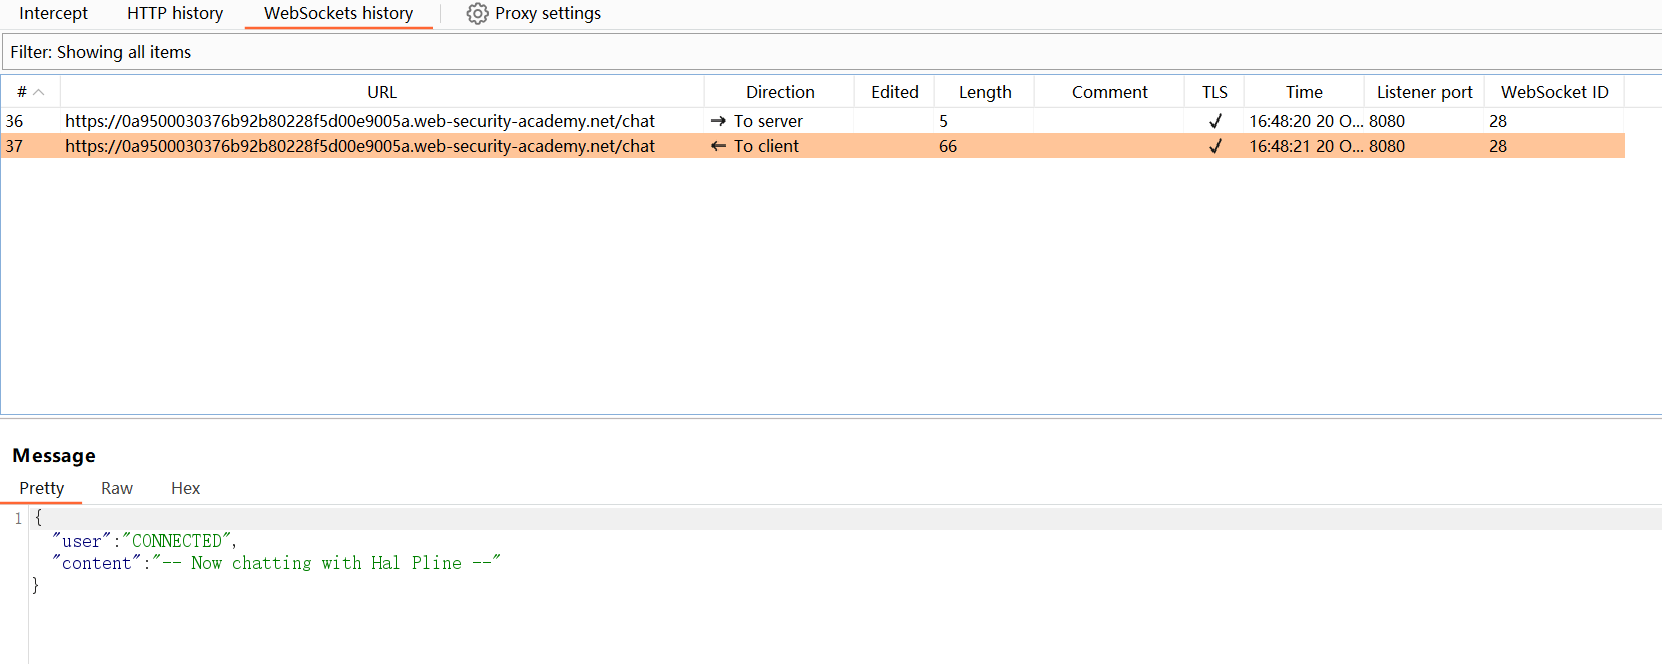
Task: Sort table by URL column header
Action: point(382,92)
